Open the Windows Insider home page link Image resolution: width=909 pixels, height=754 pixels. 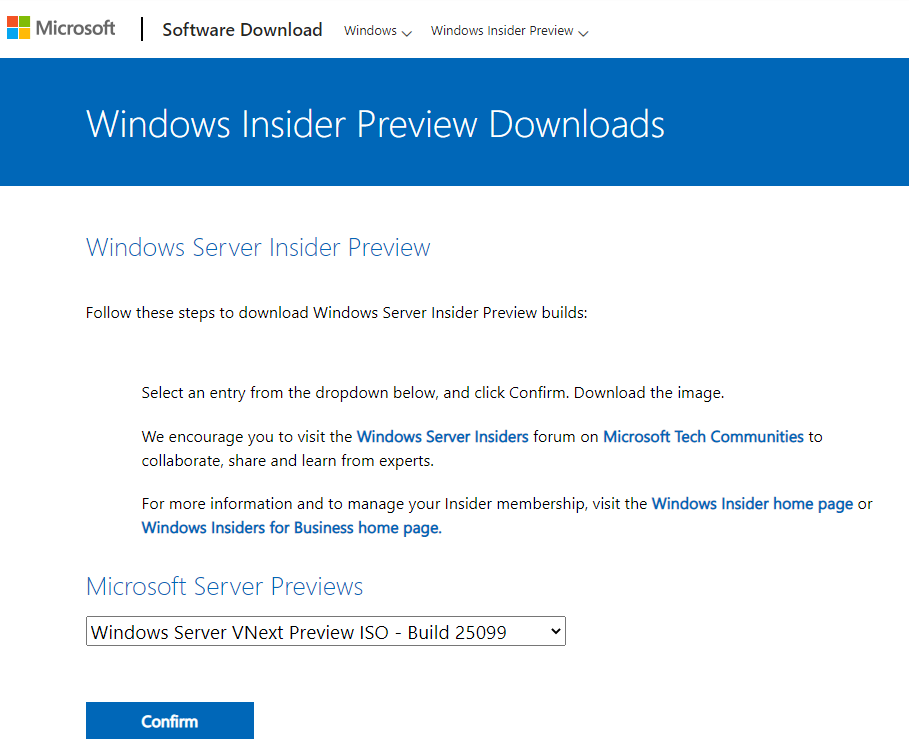752,504
